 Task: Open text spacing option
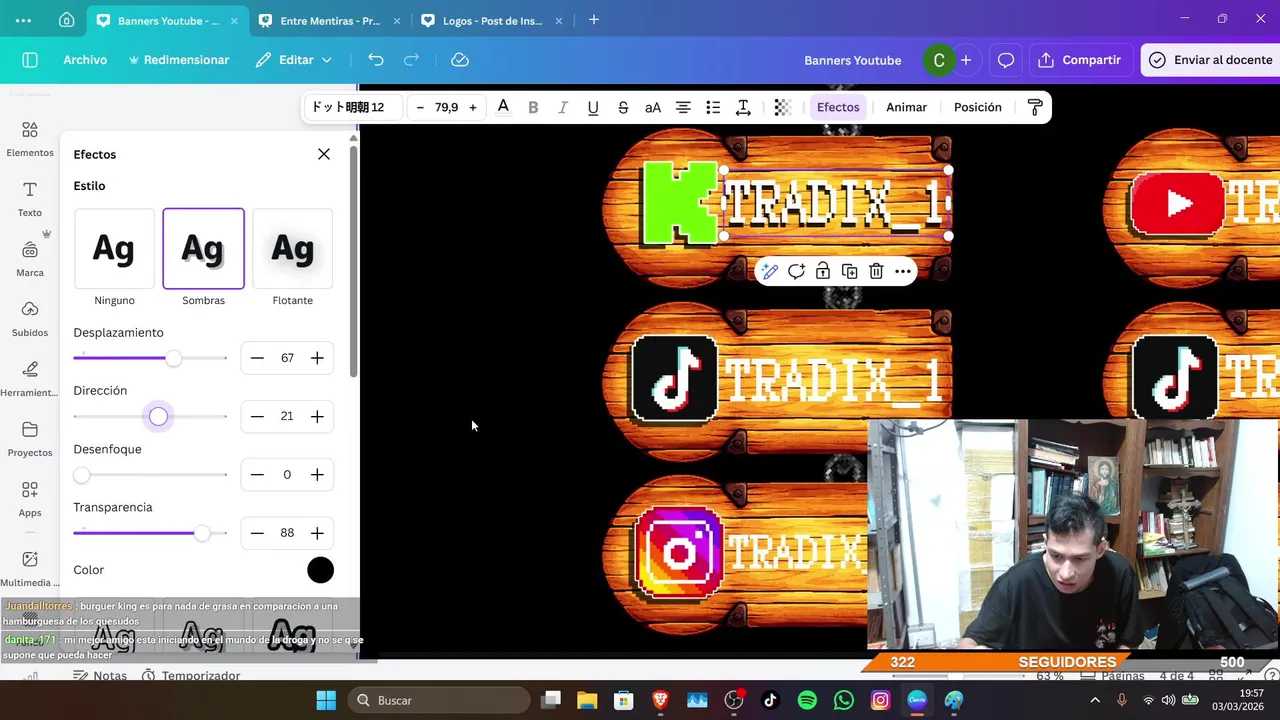tap(743, 107)
